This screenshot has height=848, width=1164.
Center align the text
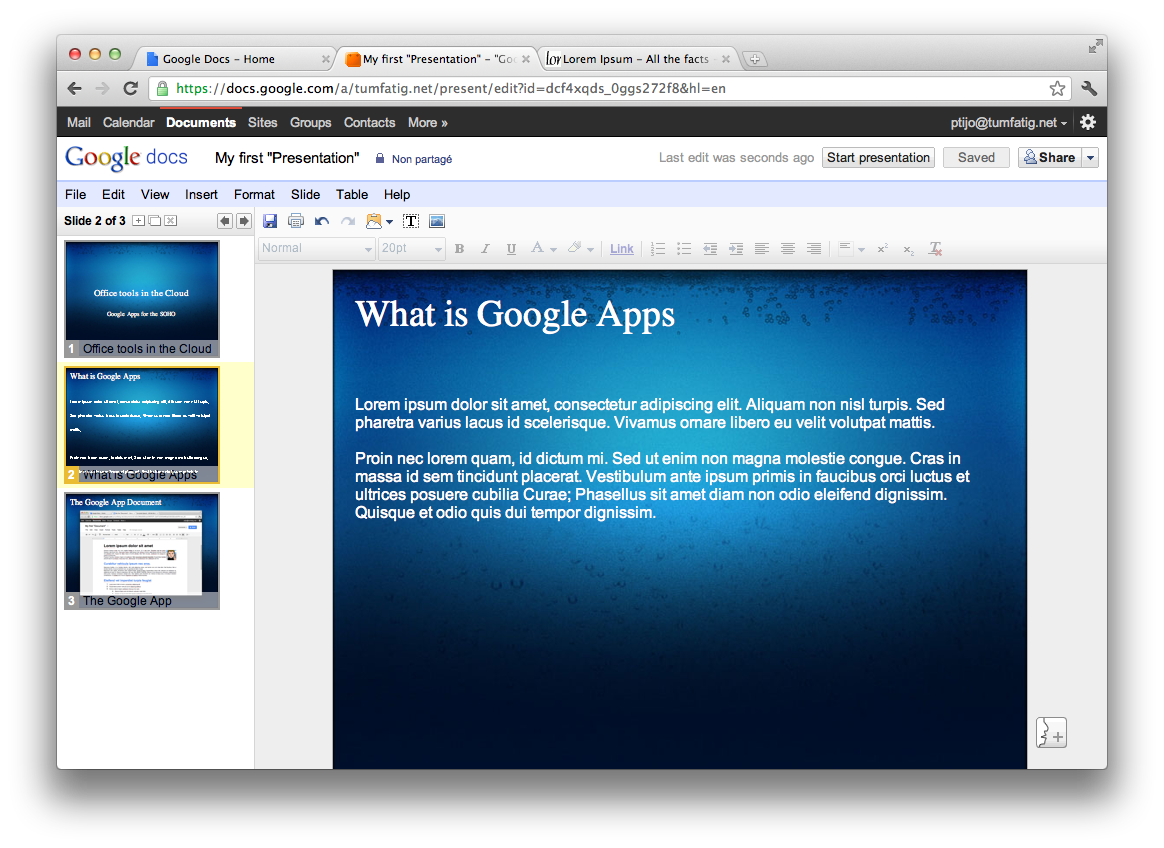788,249
